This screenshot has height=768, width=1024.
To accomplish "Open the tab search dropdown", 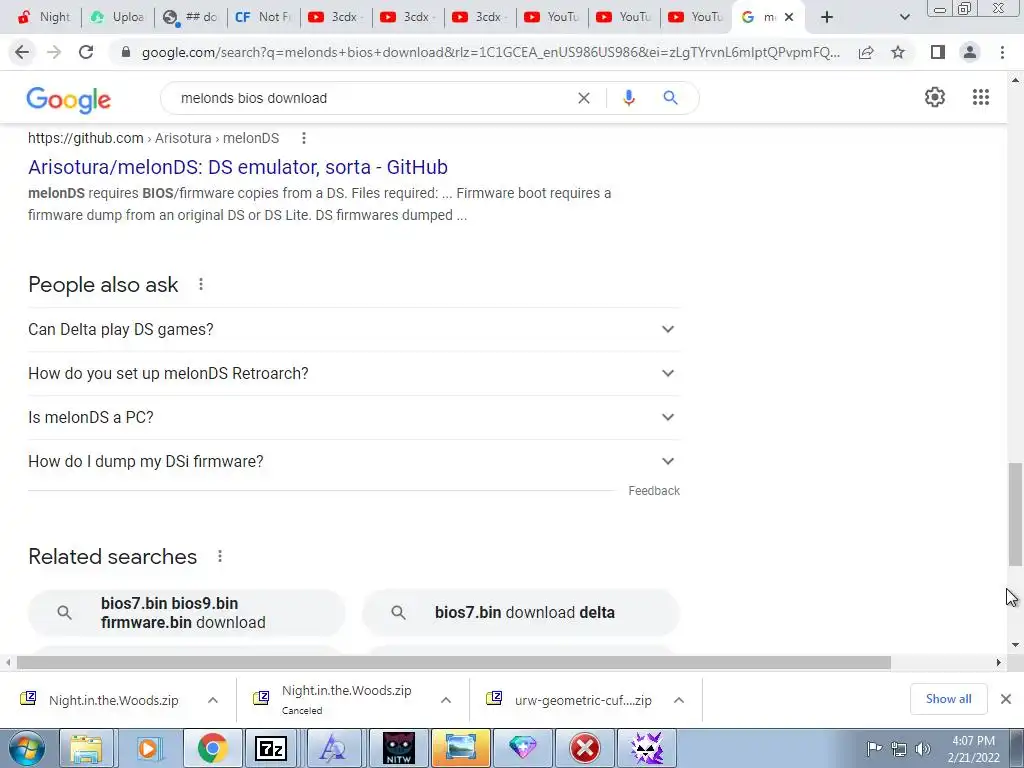I will [x=904, y=17].
